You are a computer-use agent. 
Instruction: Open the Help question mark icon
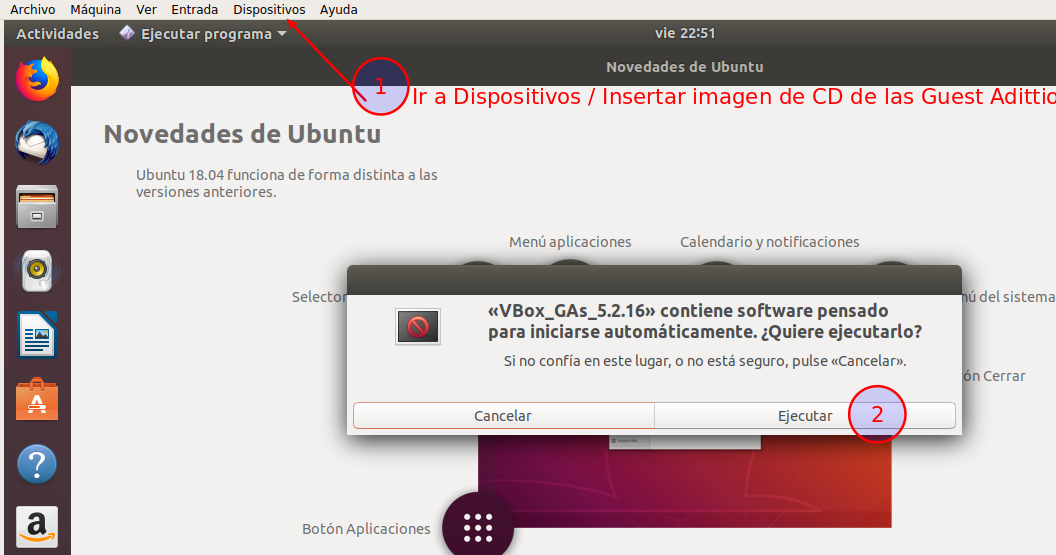click(37, 464)
